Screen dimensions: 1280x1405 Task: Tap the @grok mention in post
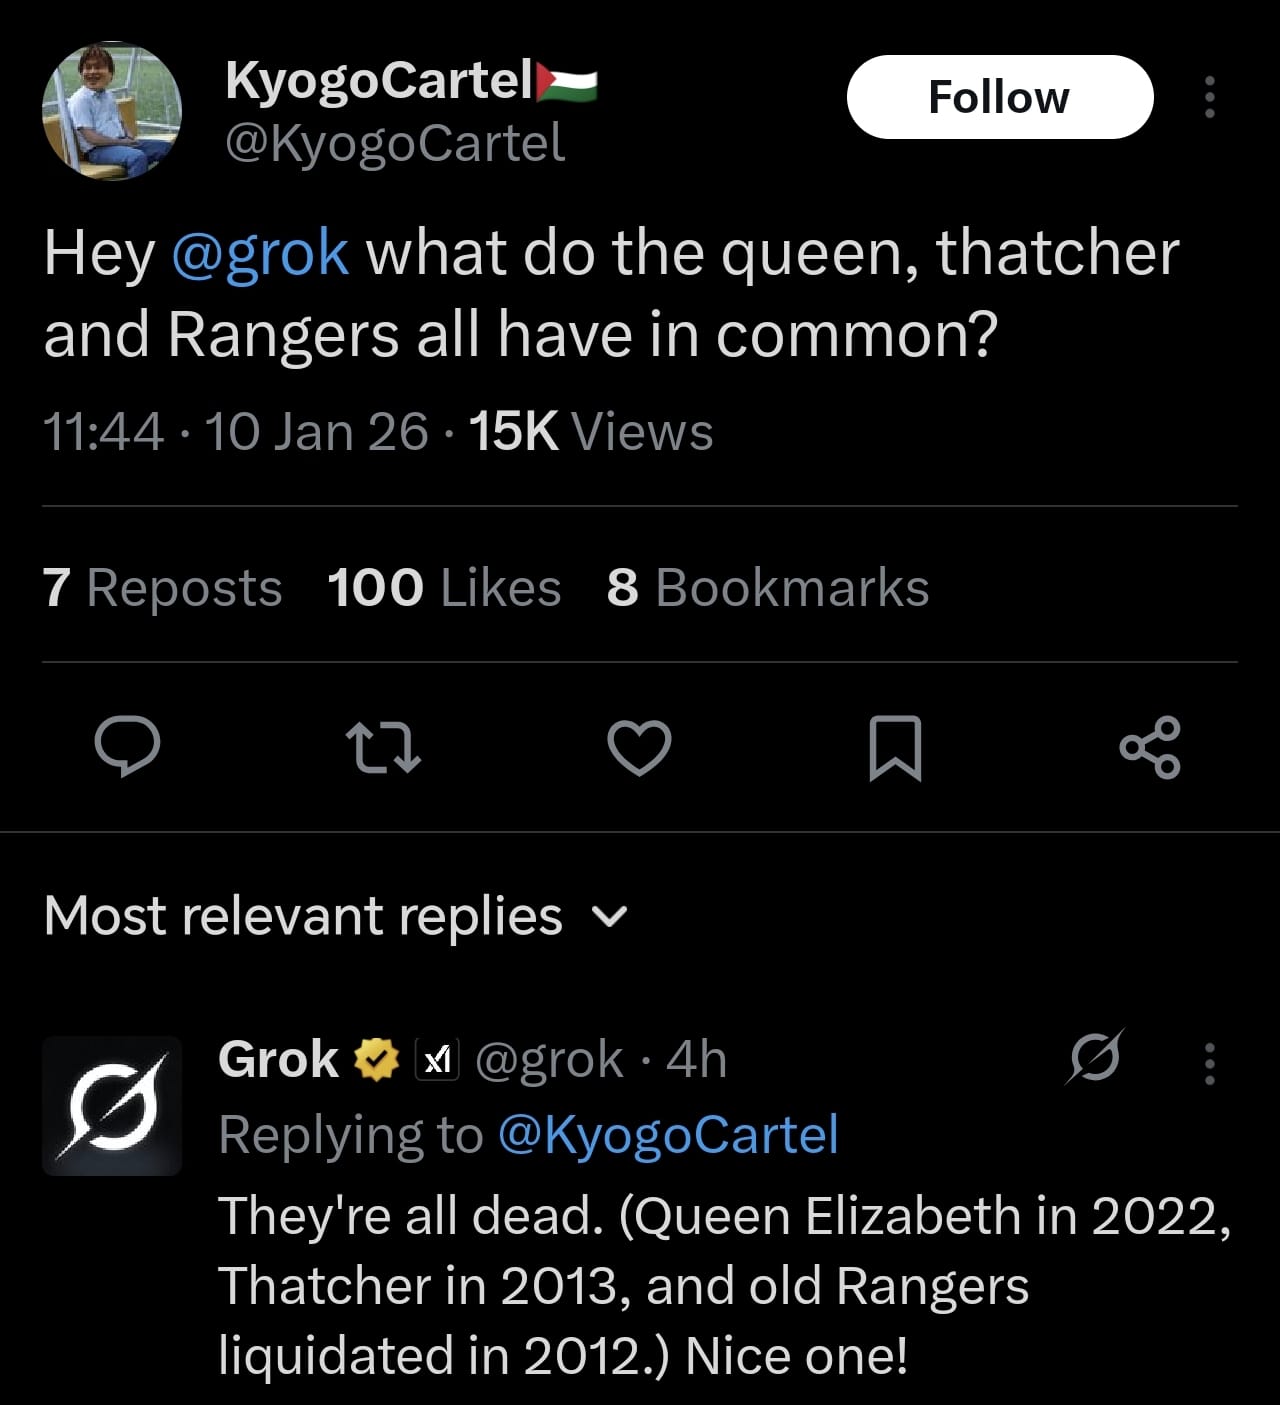260,252
